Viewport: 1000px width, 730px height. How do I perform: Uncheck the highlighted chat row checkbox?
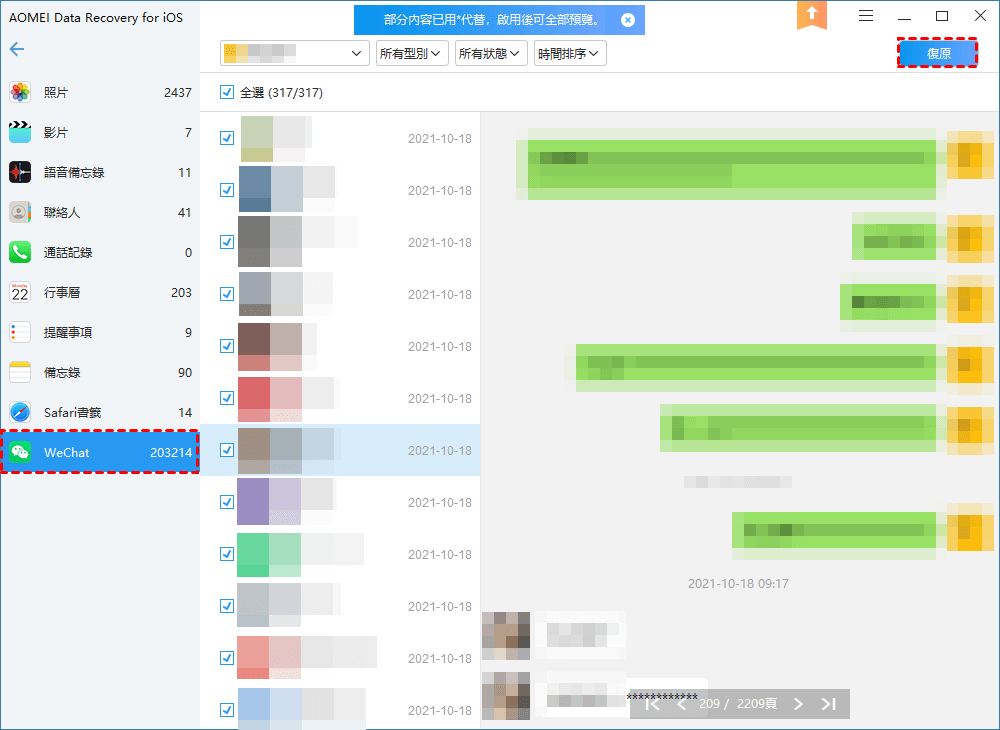point(226,450)
